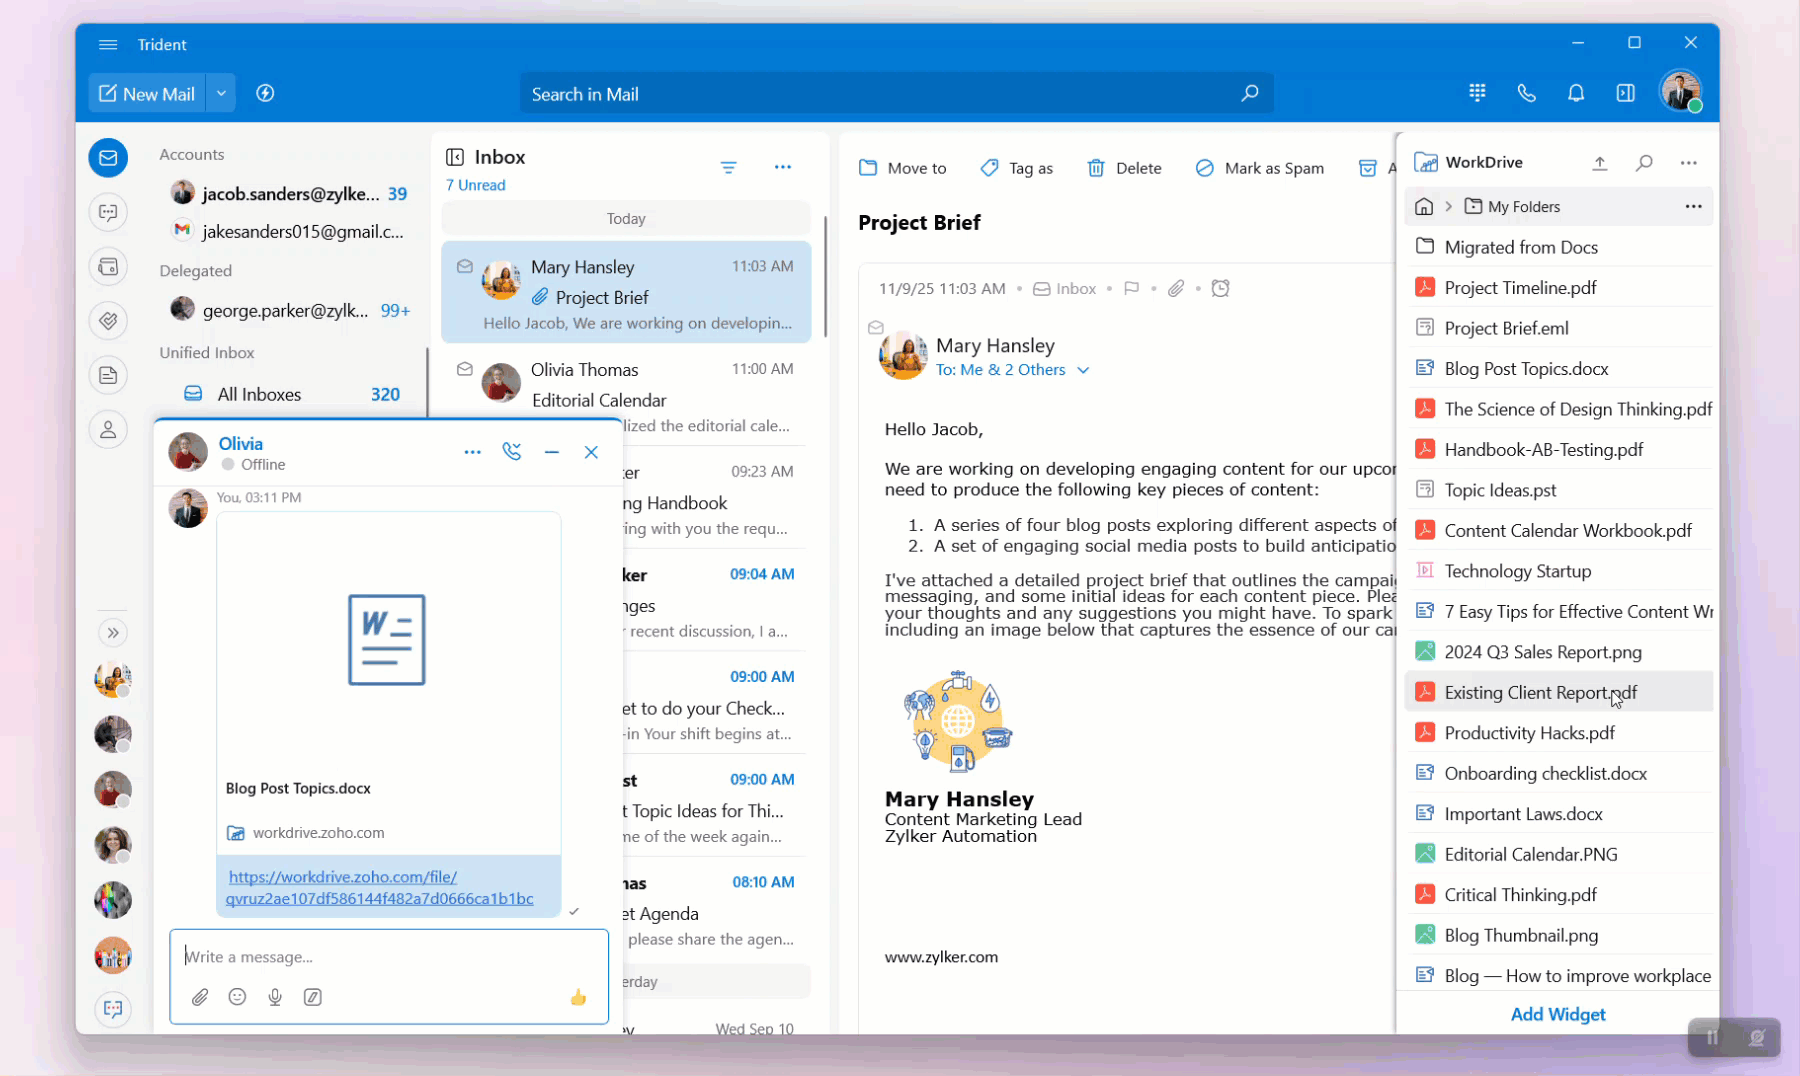Open the Olivia Thomas Editorial Calendar email
Screen dimensions: 1800x1076
click(x=626, y=396)
